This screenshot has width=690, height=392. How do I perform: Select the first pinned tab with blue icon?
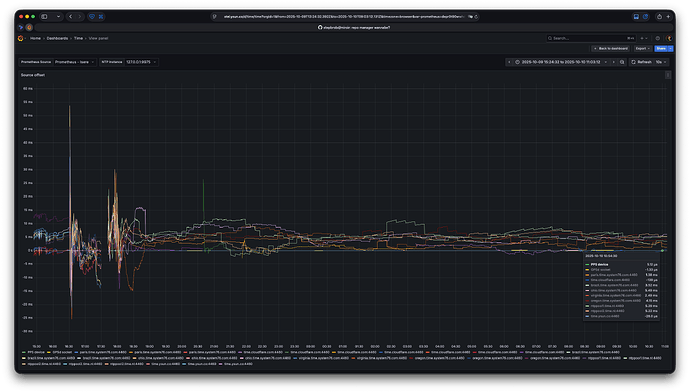pyautogui.click(x=21, y=27)
